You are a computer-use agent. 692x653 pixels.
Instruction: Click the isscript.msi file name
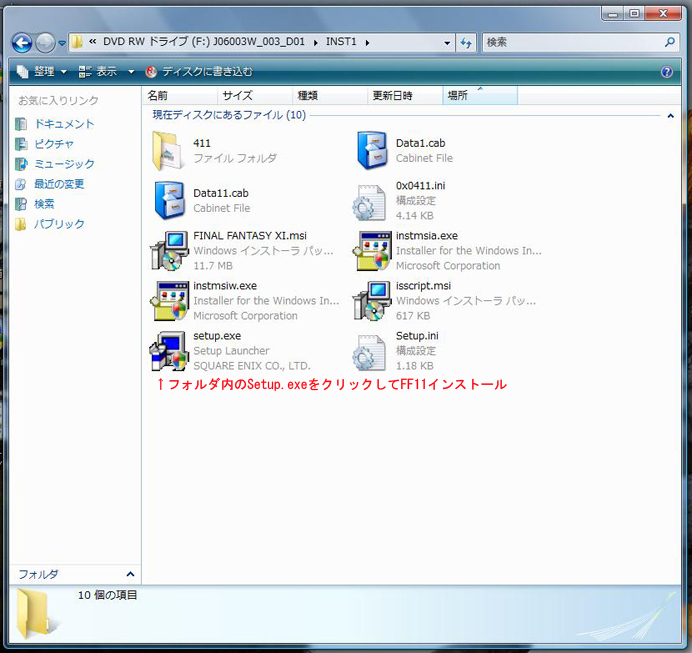coord(424,286)
